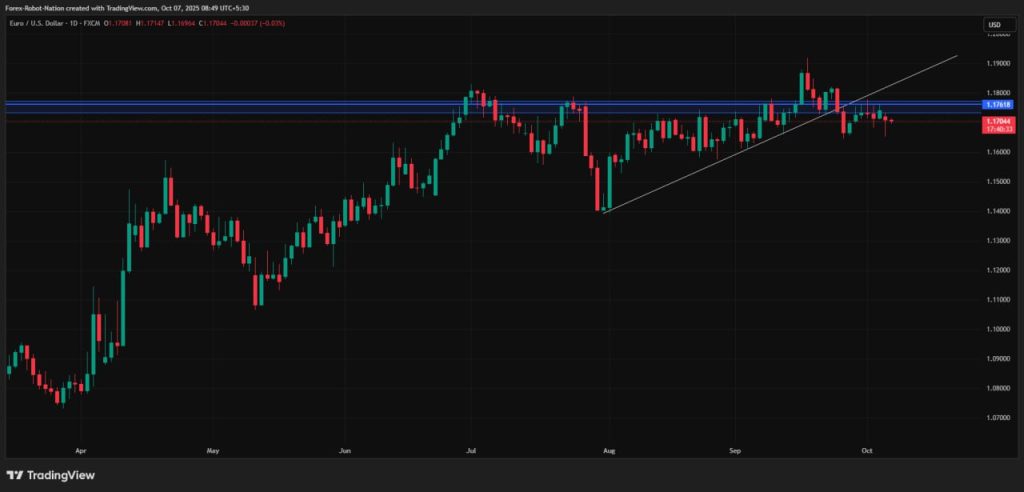Screen dimensions: 1024x492
Task: Click the May label on time axis
Action: [211, 451]
